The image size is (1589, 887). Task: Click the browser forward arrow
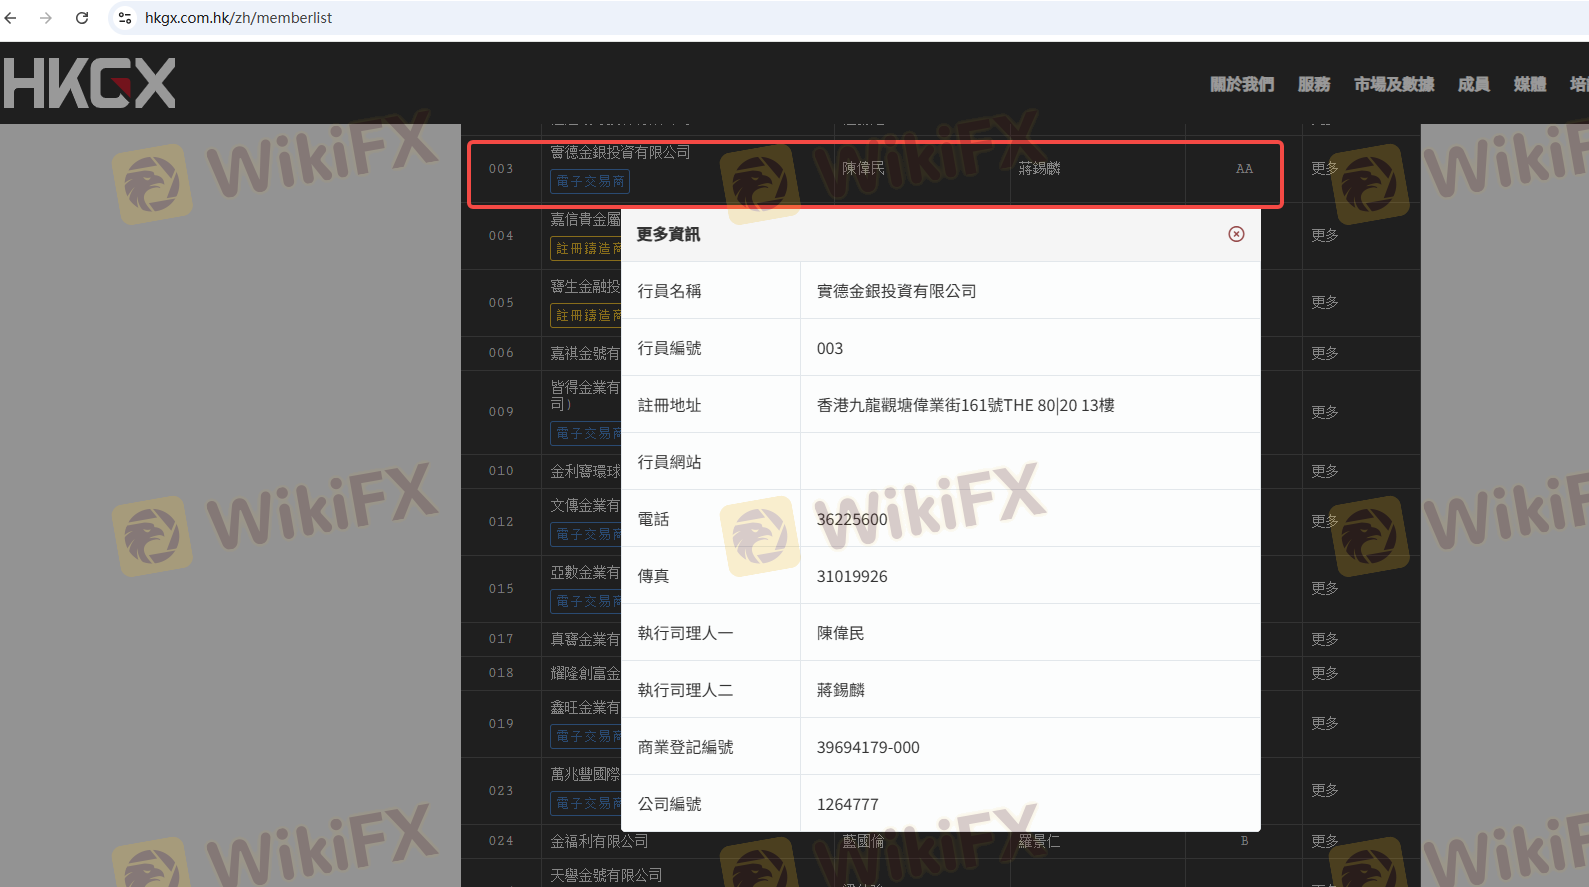(x=46, y=18)
